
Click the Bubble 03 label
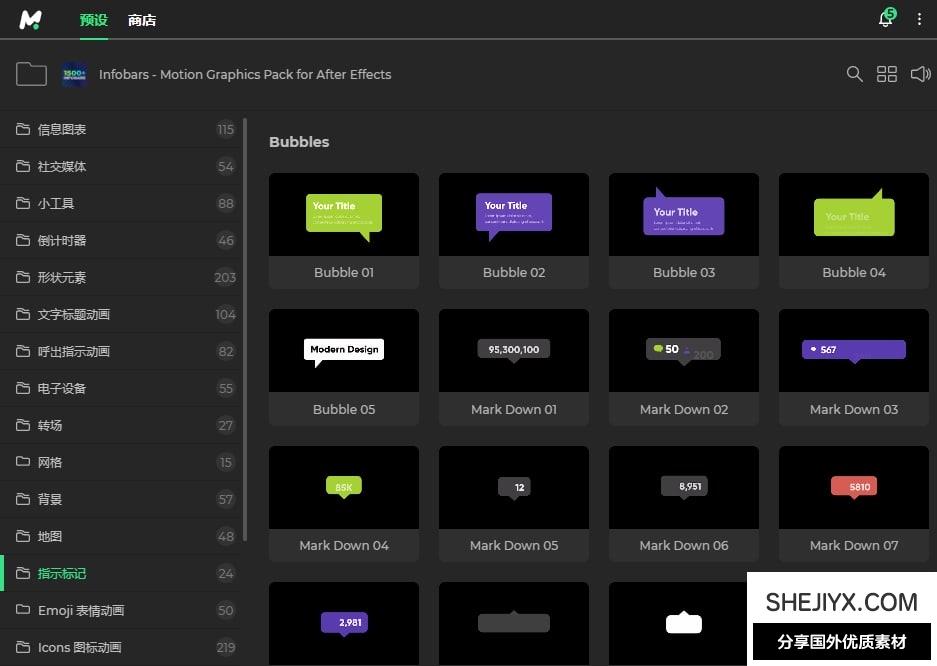pos(684,272)
